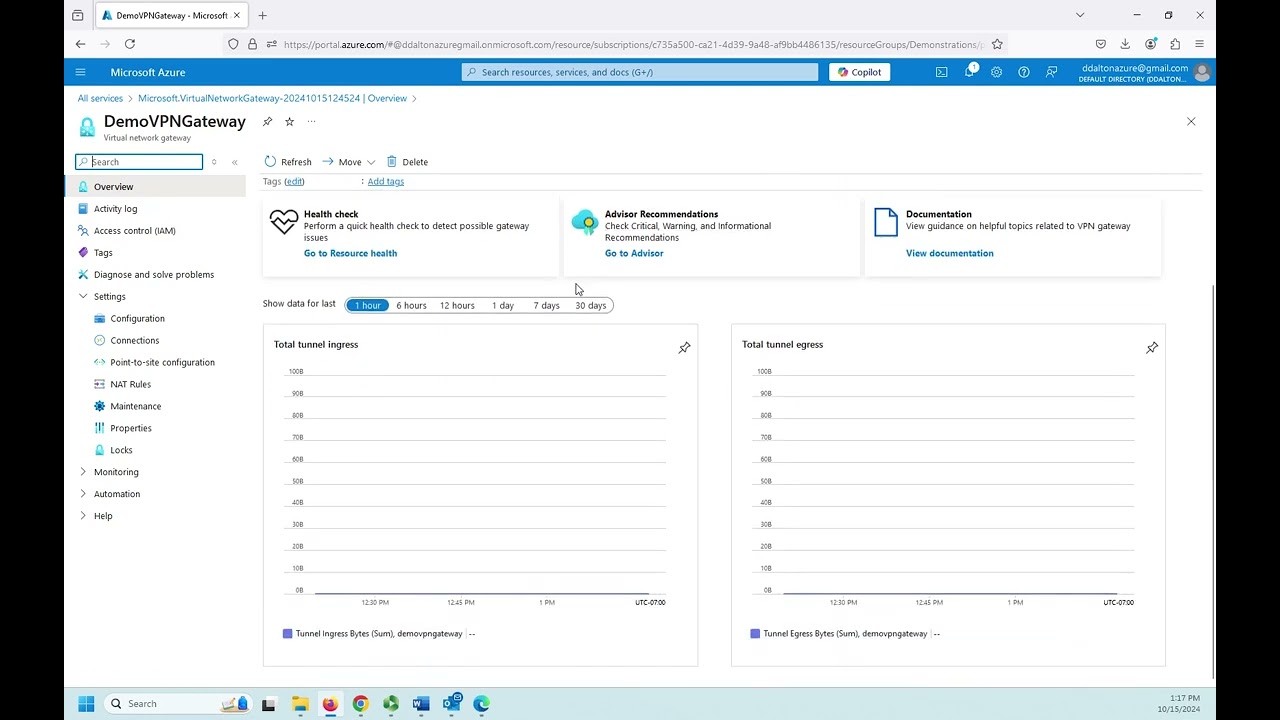Mark DemoVPNGateway as a favorite with the star

(x=289, y=122)
